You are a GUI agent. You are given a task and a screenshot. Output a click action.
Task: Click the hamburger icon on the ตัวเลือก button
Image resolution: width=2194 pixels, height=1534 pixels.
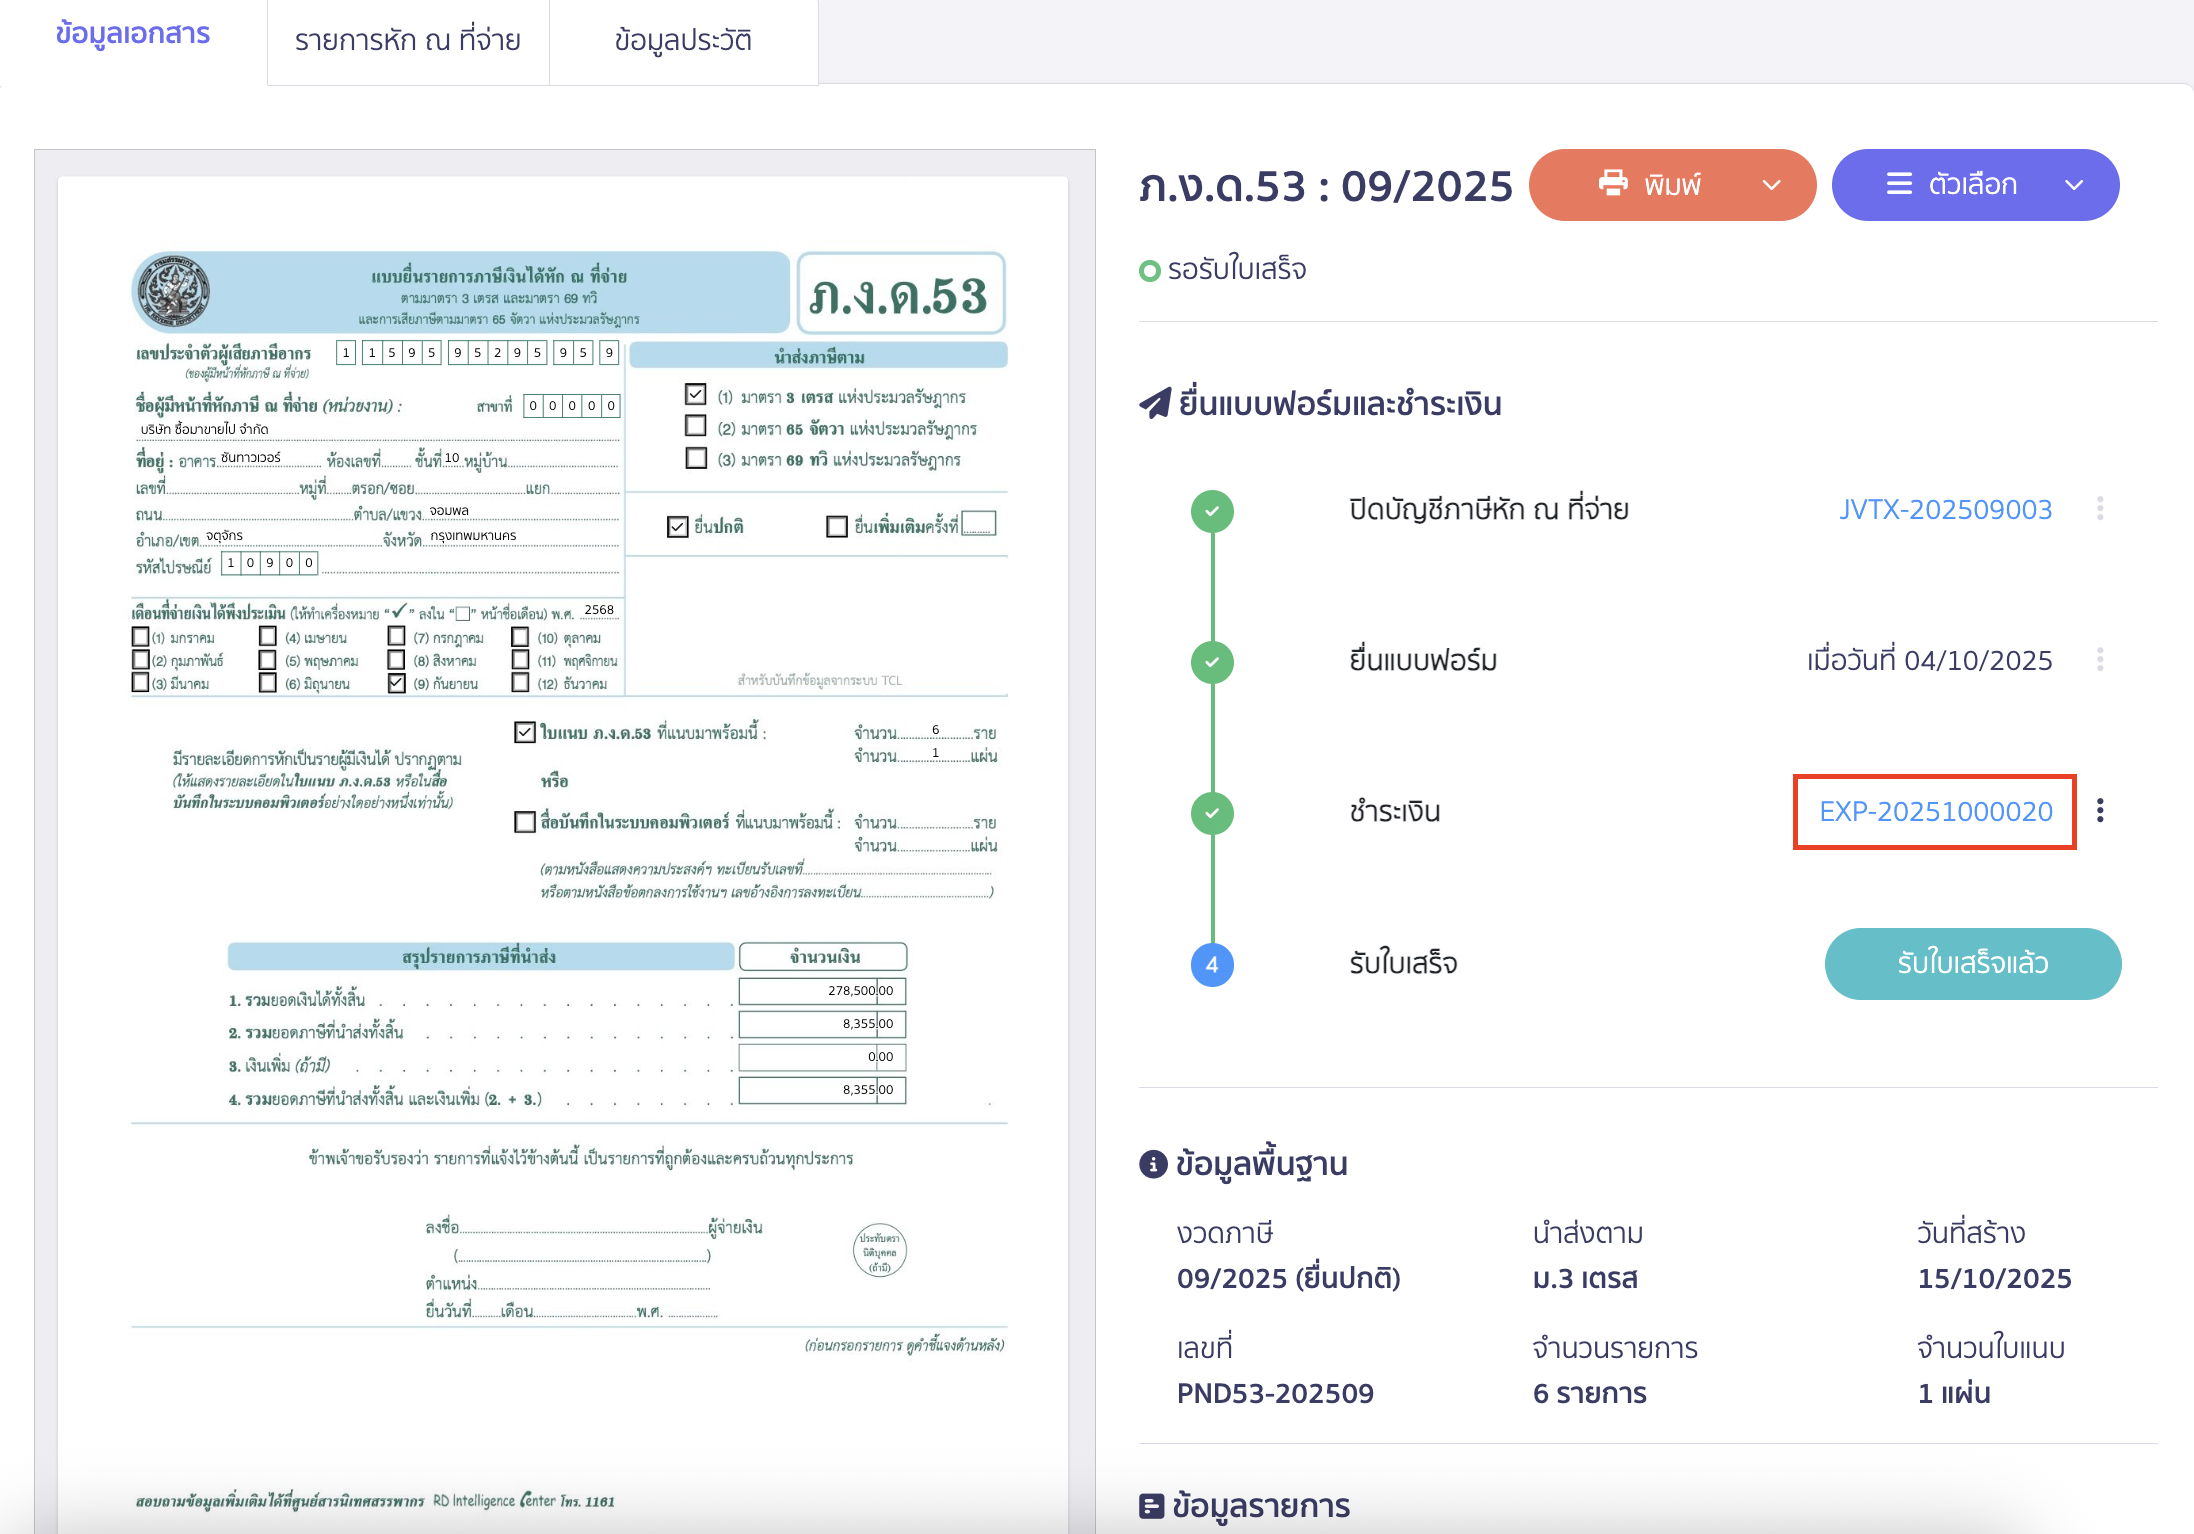pos(1899,184)
